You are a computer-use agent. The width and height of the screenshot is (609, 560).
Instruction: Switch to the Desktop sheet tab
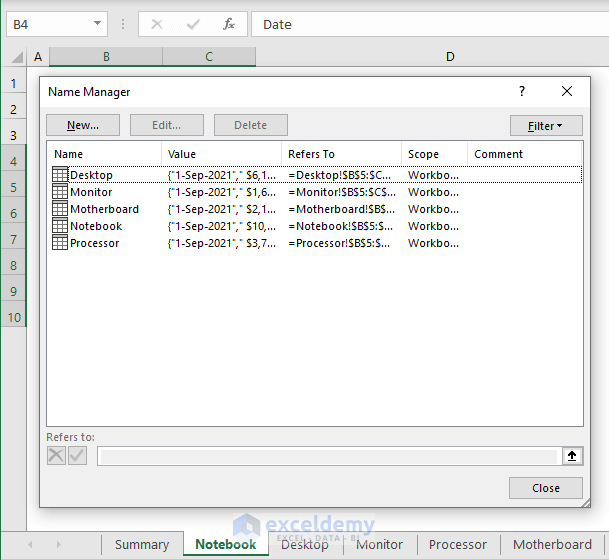click(x=305, y=544)
